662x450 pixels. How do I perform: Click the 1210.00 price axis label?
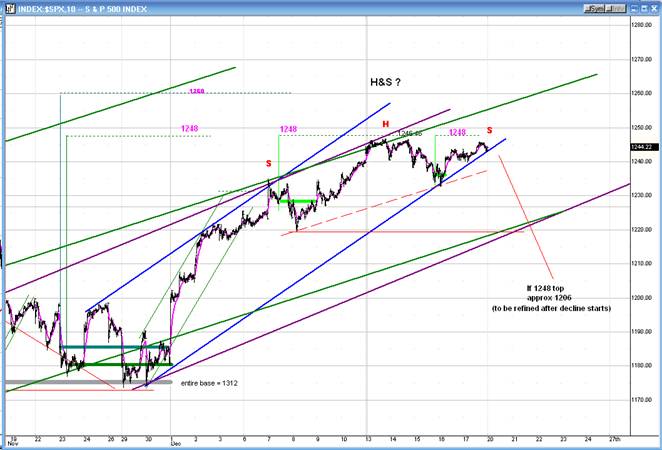642,263
